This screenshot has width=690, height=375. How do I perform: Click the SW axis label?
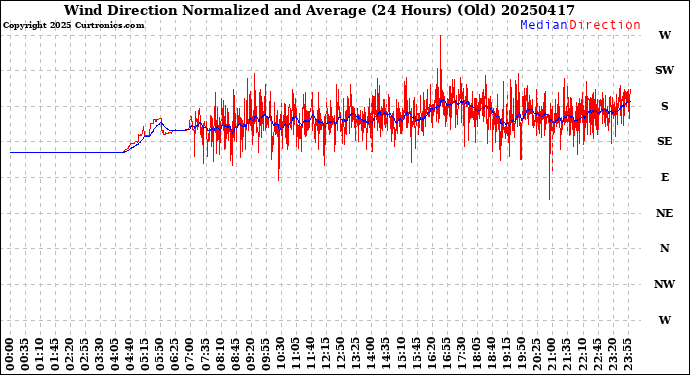[x=664, y=70]
